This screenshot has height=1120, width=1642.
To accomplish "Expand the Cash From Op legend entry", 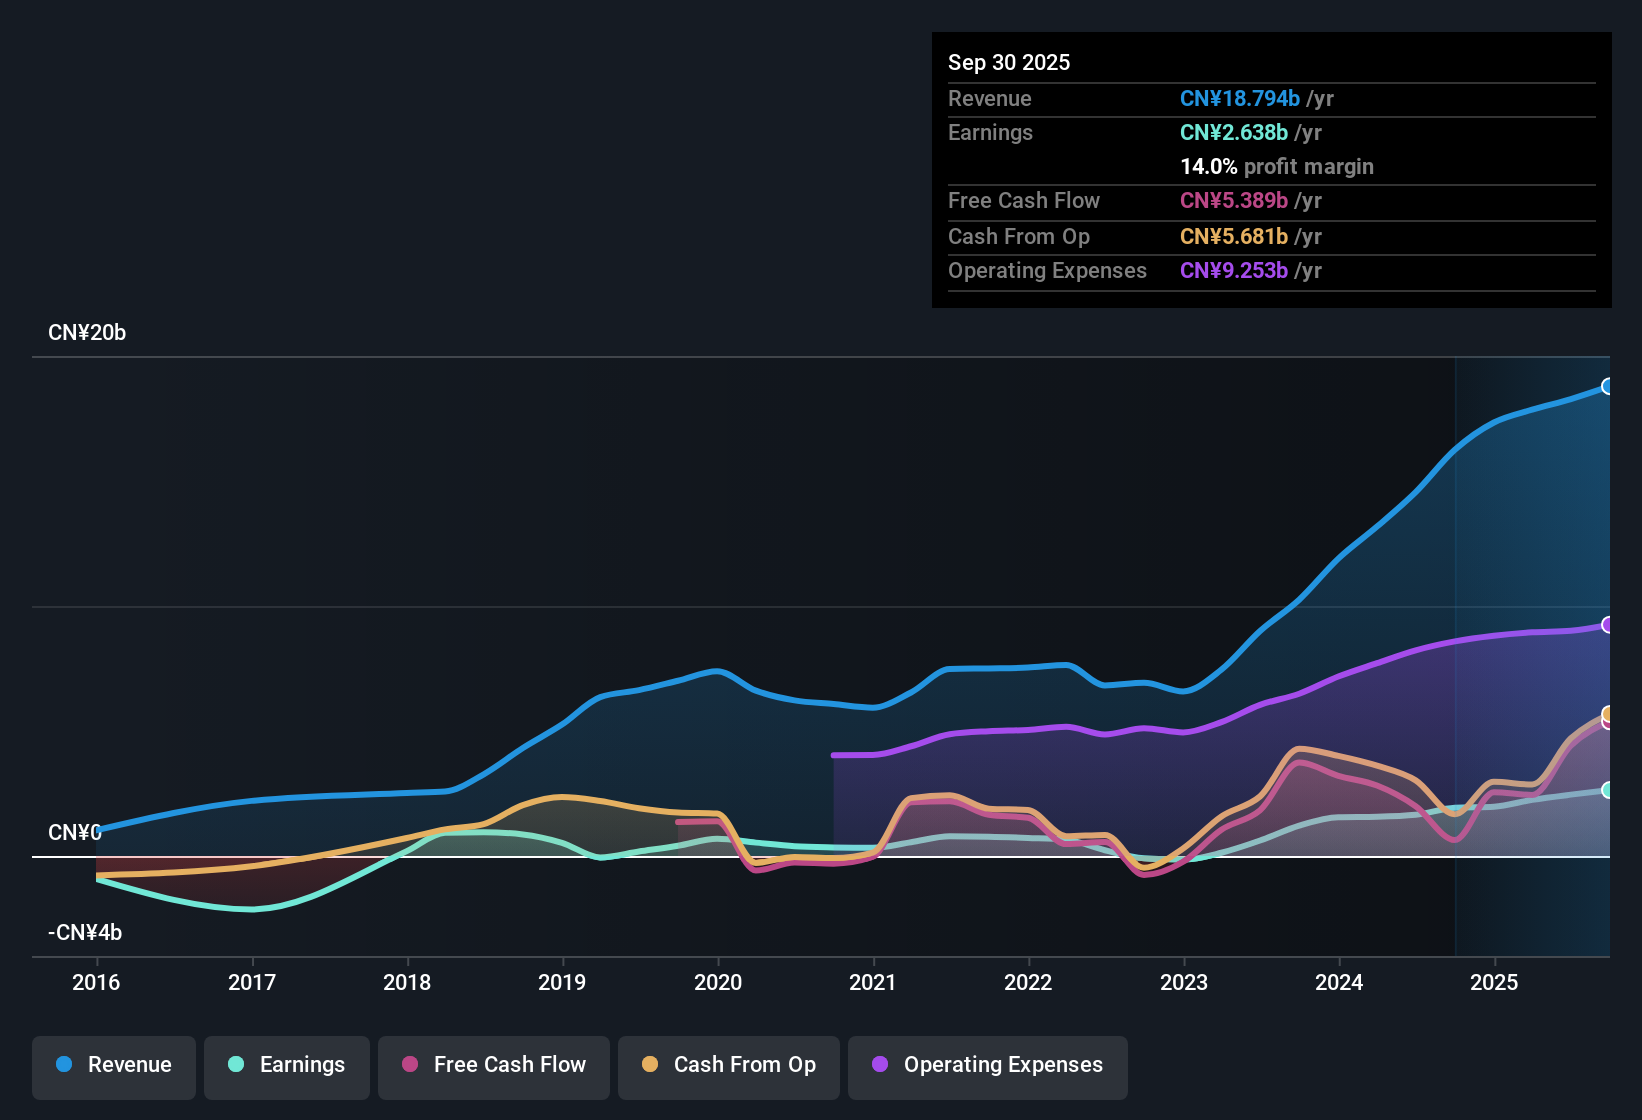I will [728, 1065].
